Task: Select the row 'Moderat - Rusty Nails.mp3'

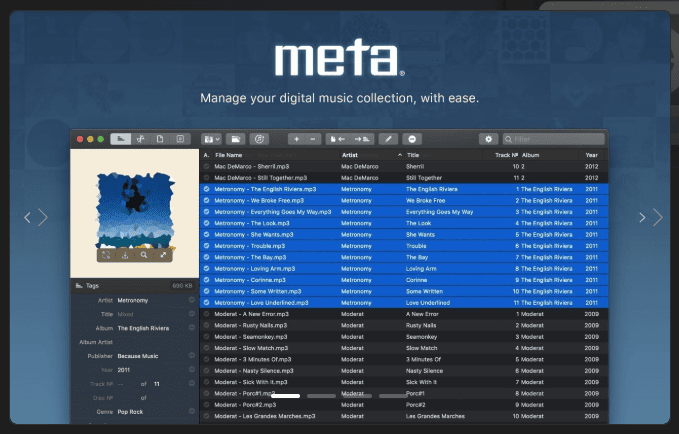Action: (404, 325)
